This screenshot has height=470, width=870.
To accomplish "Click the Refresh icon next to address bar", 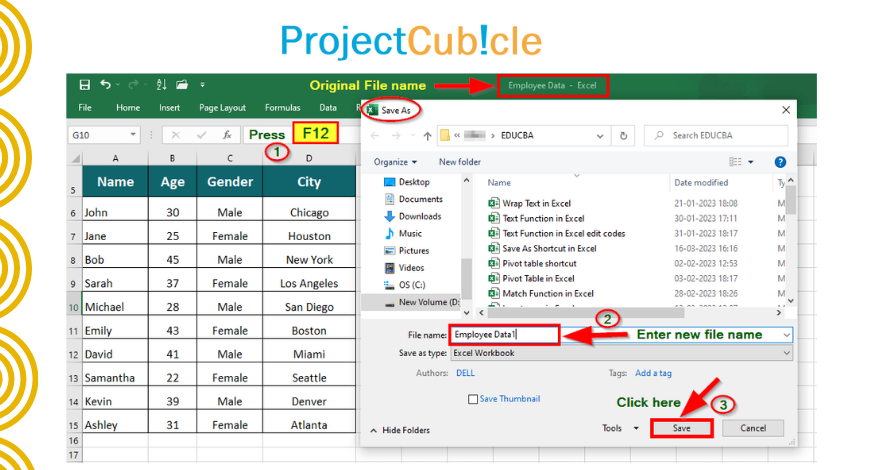I will 623,135.
